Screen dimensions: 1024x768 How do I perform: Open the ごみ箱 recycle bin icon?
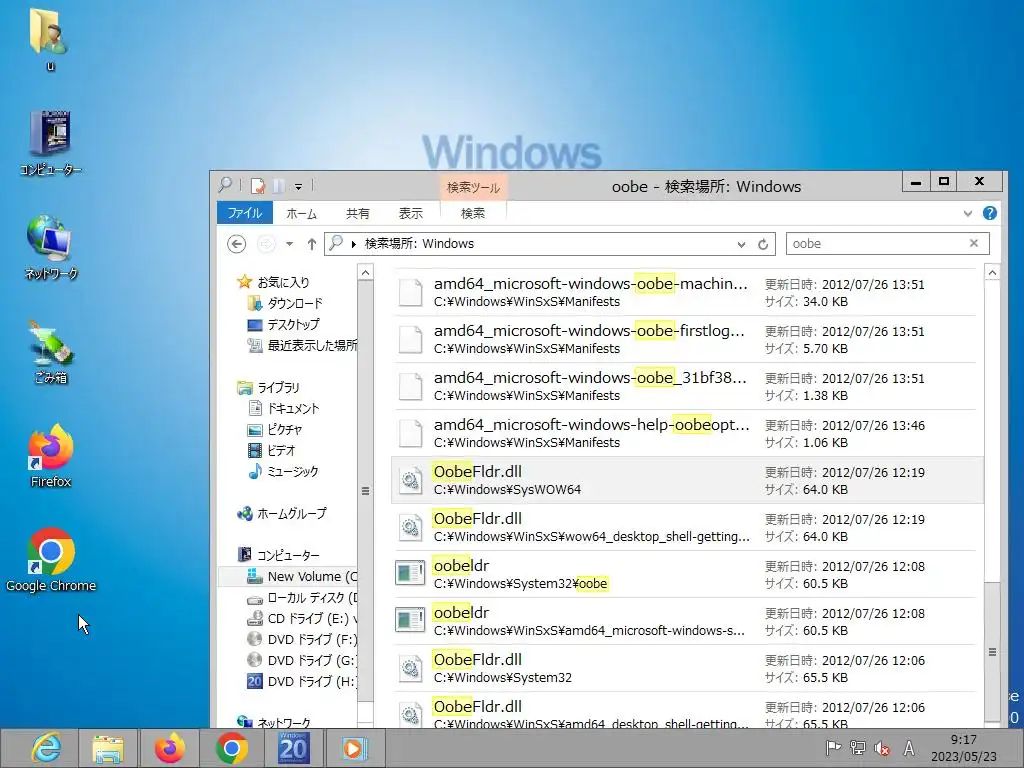pos(51,351)
